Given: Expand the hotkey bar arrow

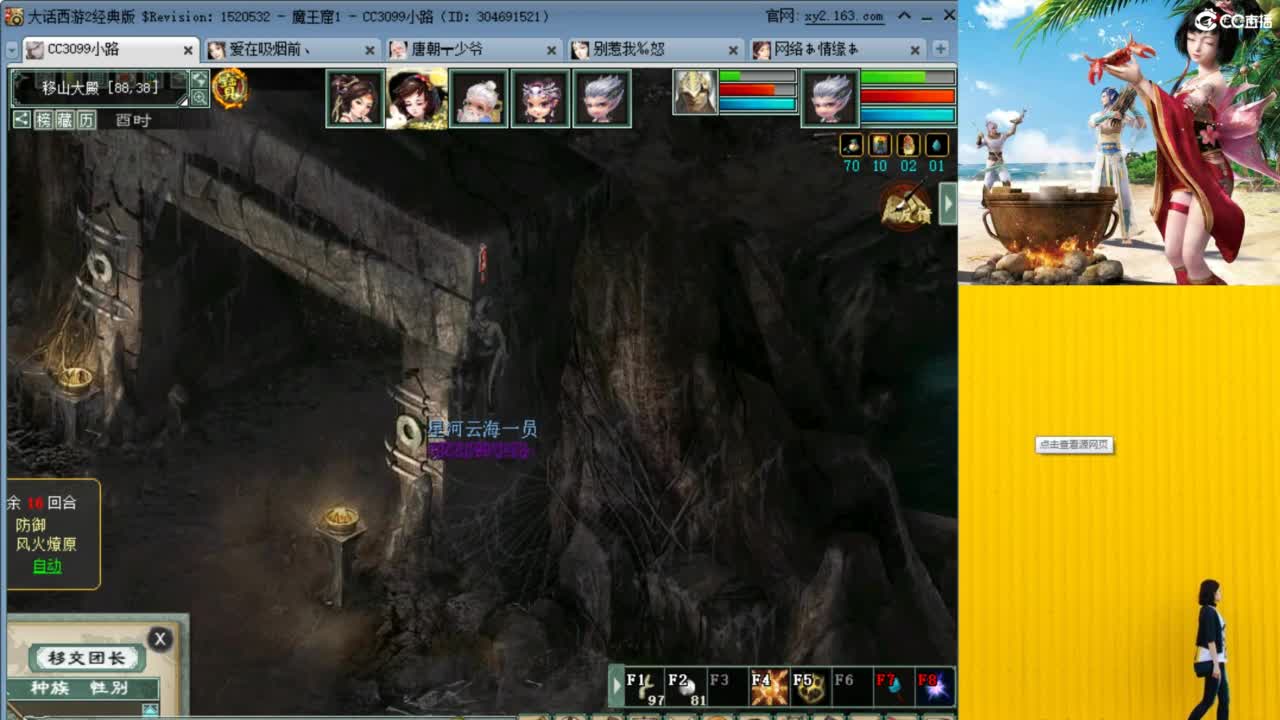Looking at the screenshot, I should pyautogui.click(x=616, y=687).
